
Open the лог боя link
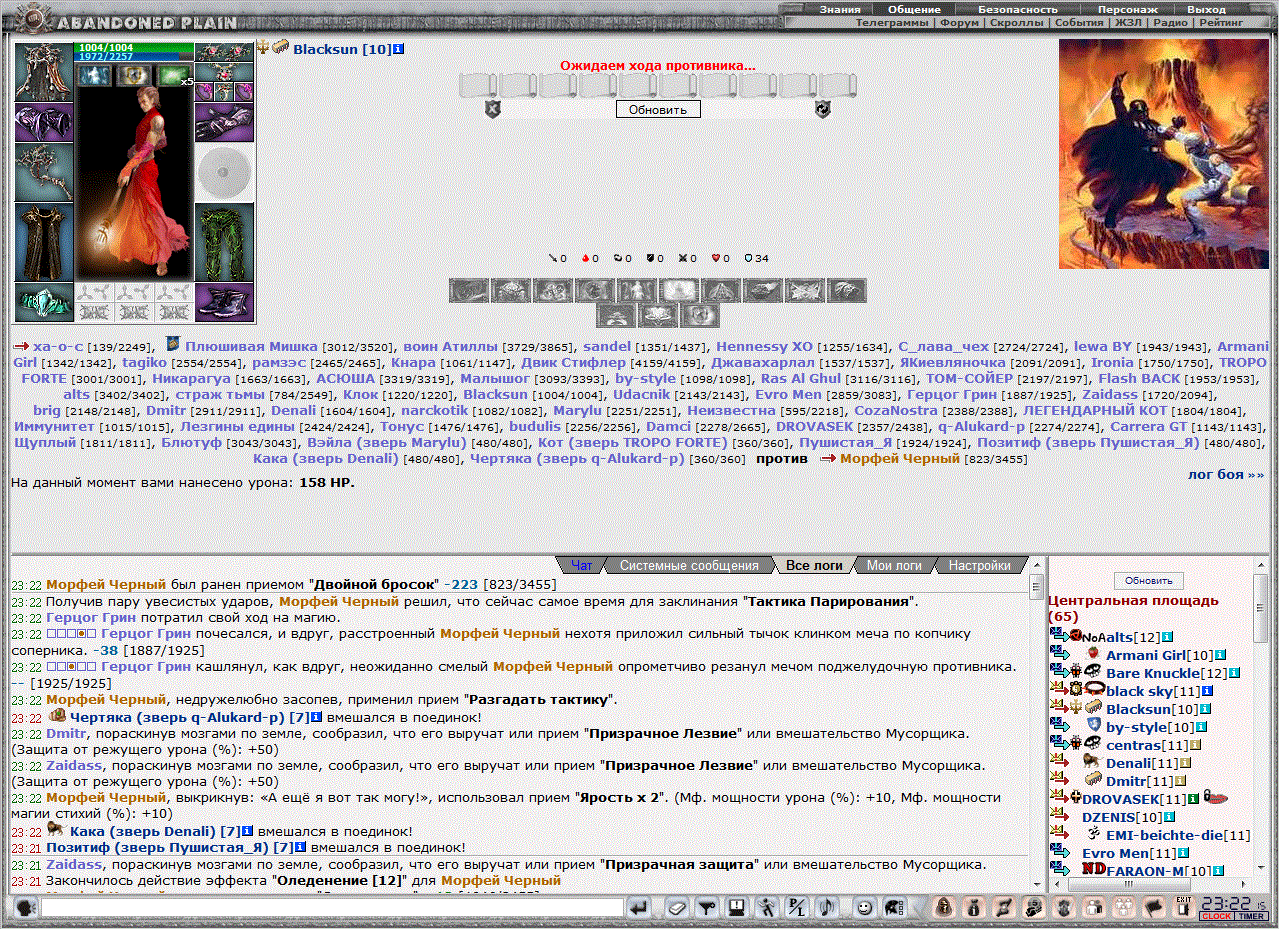tap(1226, 474)
